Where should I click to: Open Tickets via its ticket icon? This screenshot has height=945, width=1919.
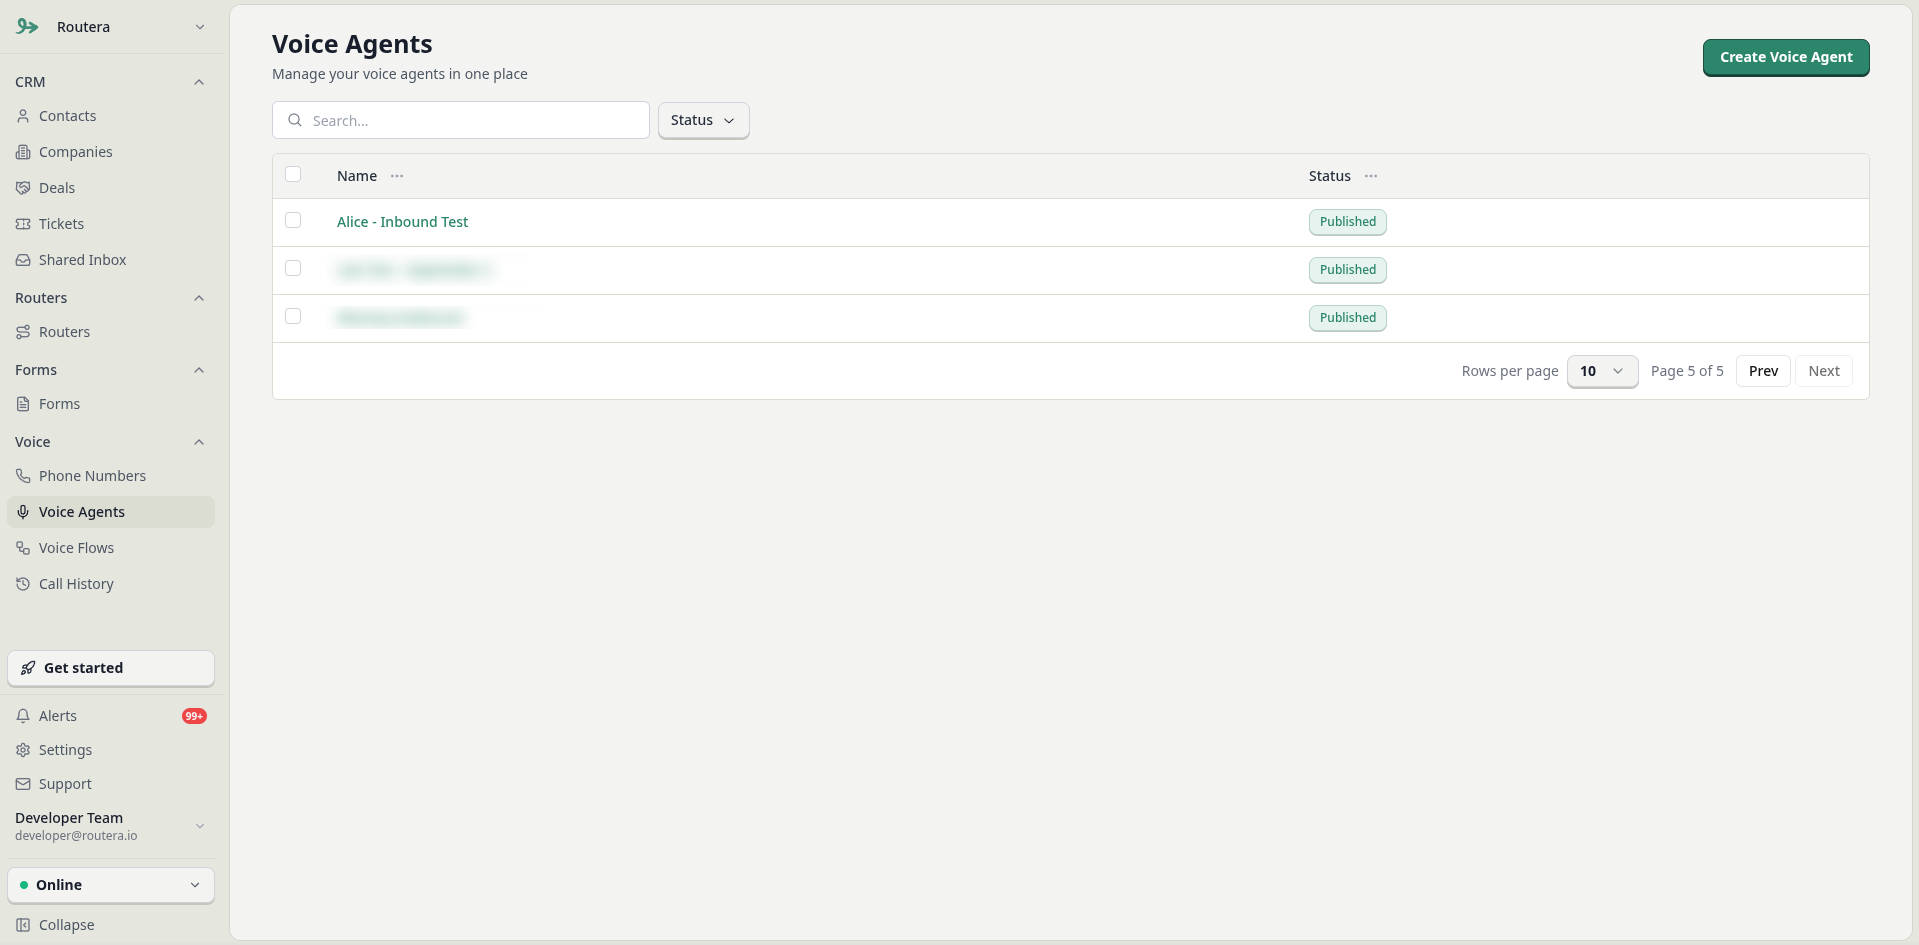click(23, 224)
